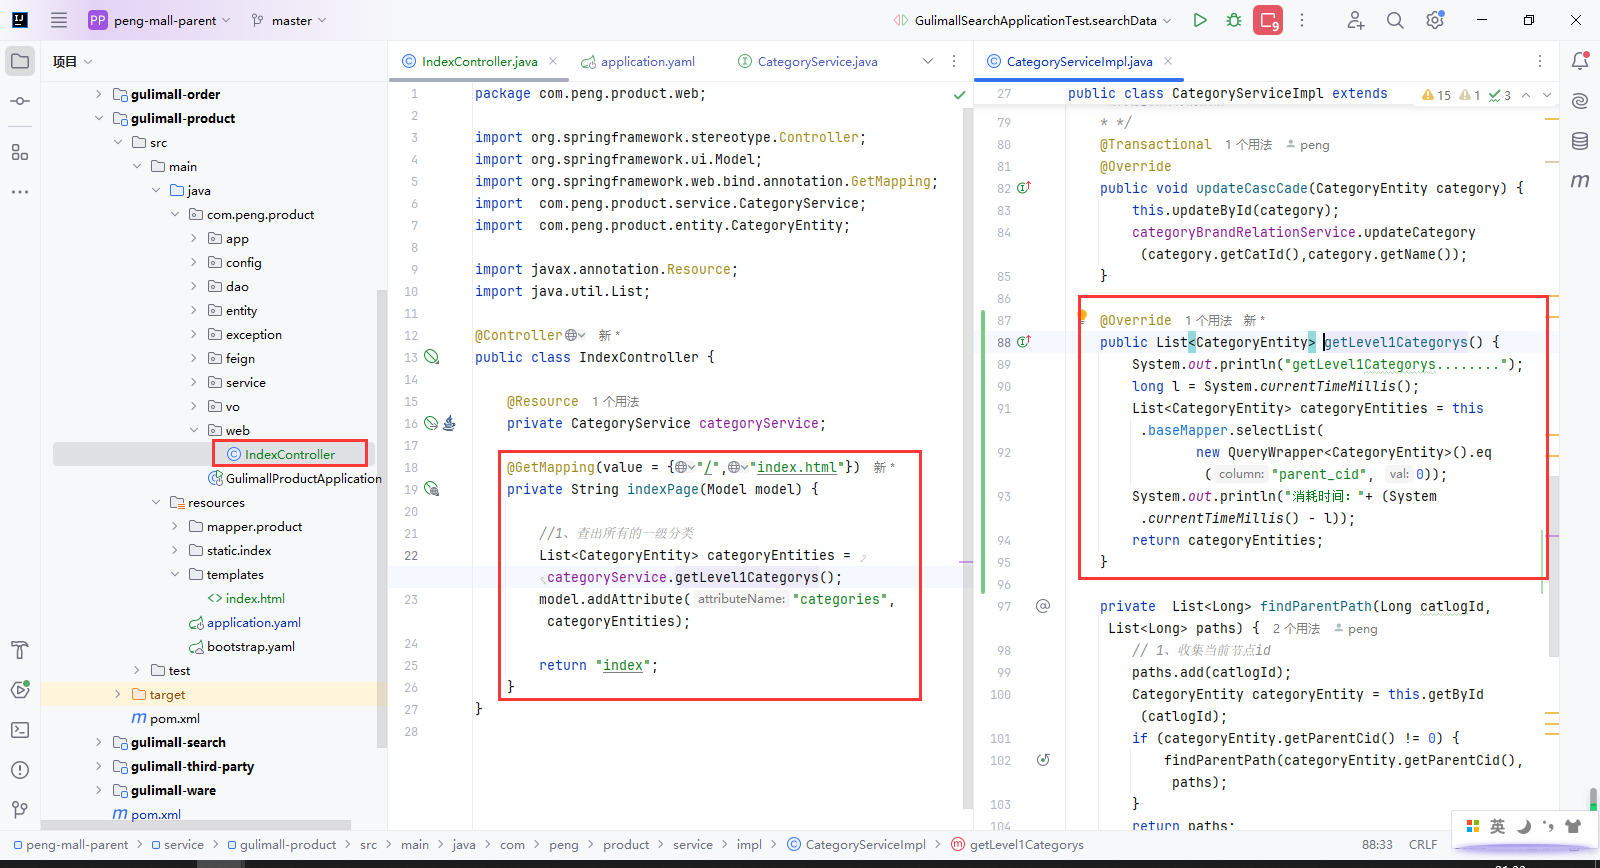Screen dimensions: 1600x868
Task: Collapse the templates folder
Action: [x=174, y=574]
